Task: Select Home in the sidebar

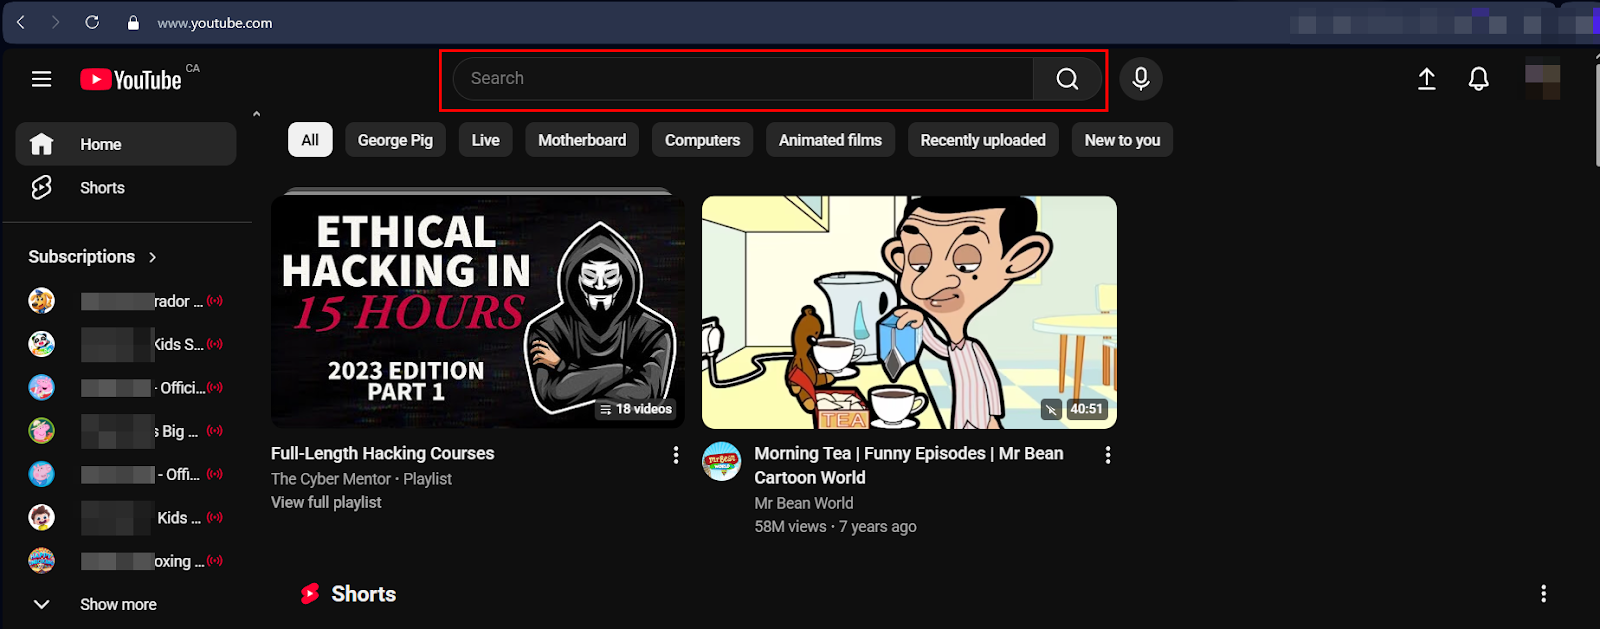Action: 126,144
